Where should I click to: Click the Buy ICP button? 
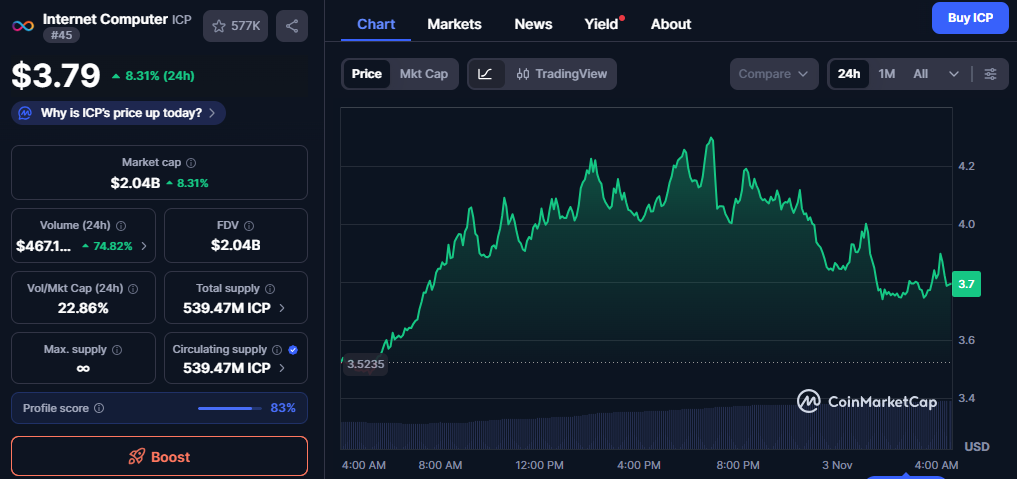pos(969,18)
